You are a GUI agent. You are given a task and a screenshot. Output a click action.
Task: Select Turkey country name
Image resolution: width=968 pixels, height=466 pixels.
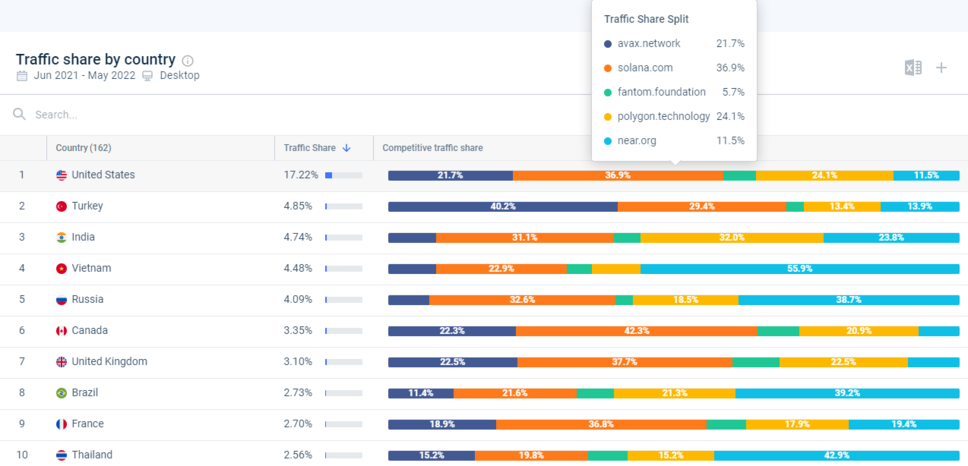[x=87, y=206]
